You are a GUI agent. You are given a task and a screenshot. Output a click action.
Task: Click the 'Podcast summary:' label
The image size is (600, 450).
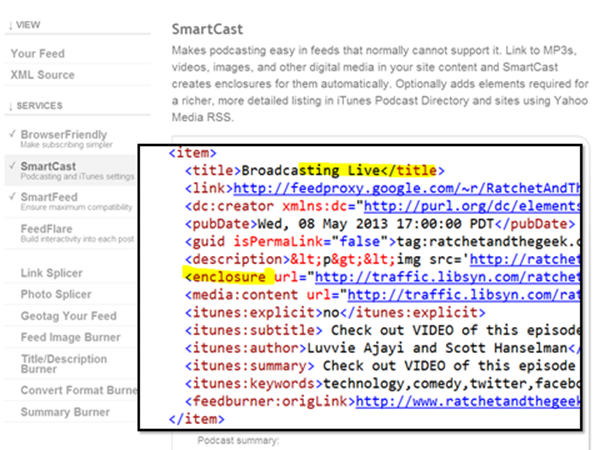point(238,440)
